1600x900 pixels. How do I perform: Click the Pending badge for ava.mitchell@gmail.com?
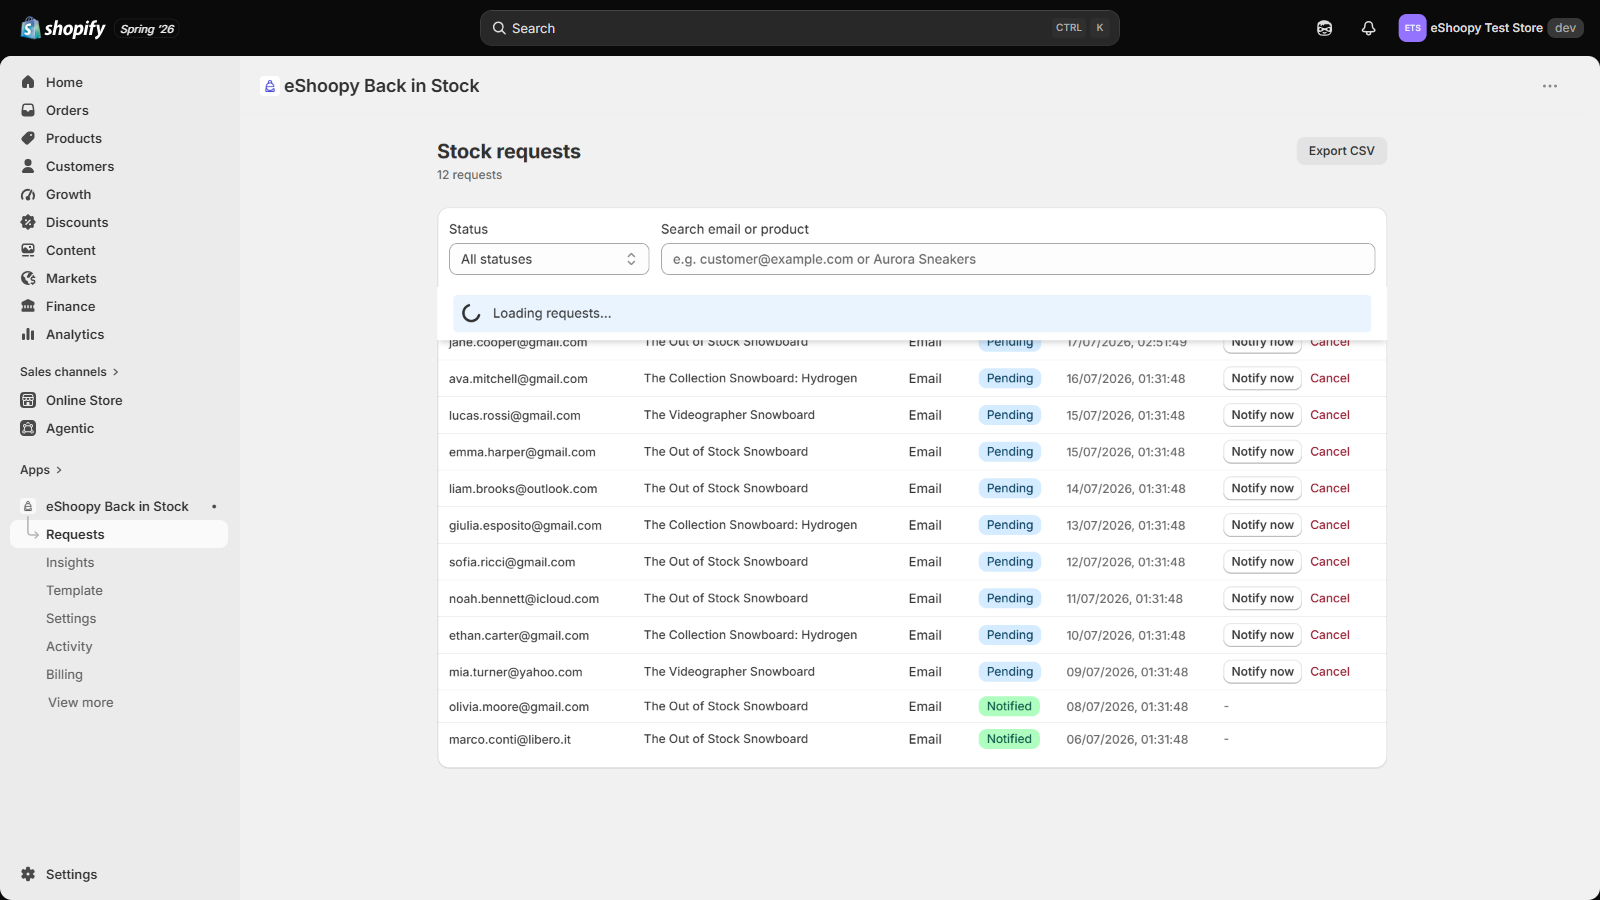tap(1010, 378)
